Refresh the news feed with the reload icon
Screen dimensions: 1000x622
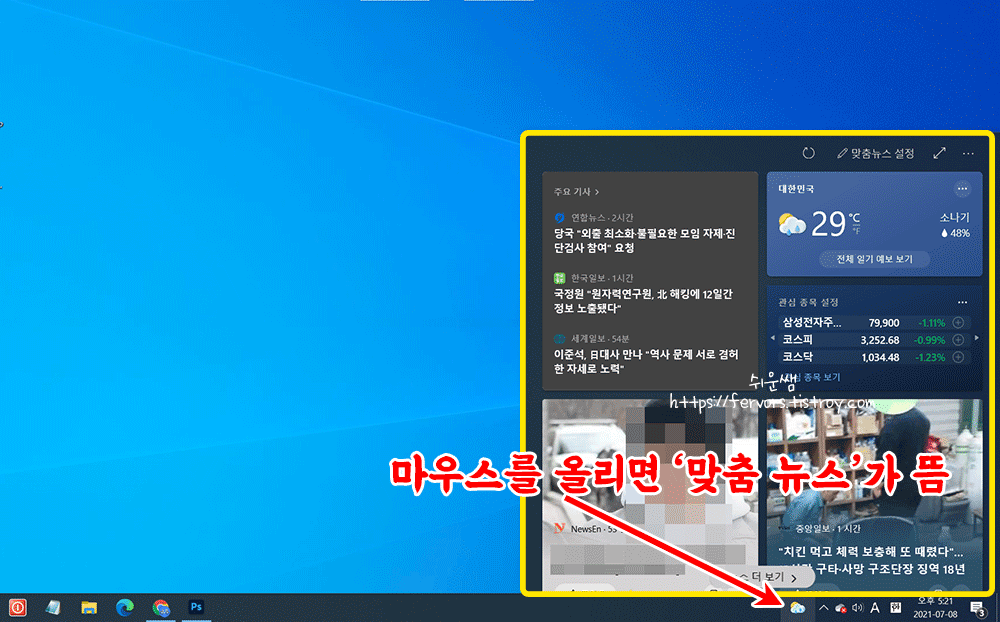808,153
